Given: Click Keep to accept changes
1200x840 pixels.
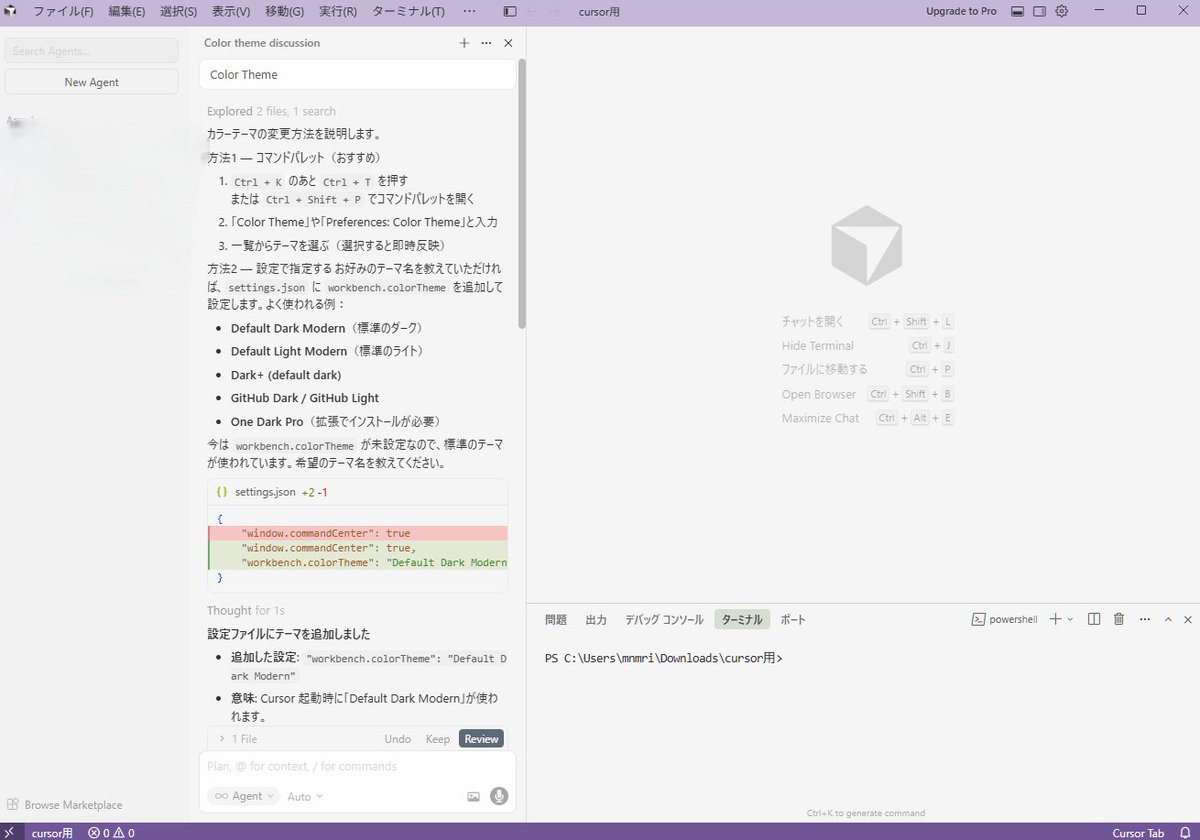Looking at the screenshot, I should point(438,739).
